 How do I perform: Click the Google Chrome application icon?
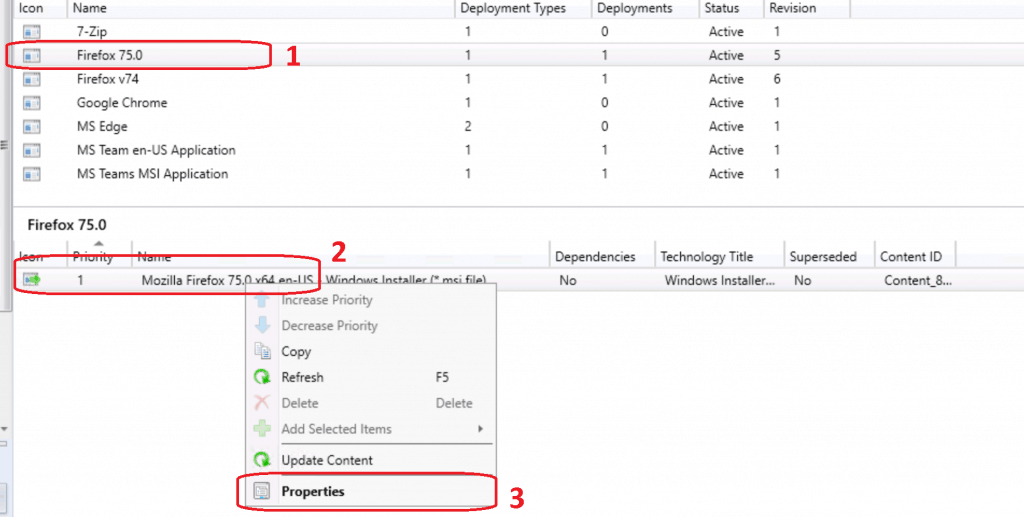coord(31,103)
